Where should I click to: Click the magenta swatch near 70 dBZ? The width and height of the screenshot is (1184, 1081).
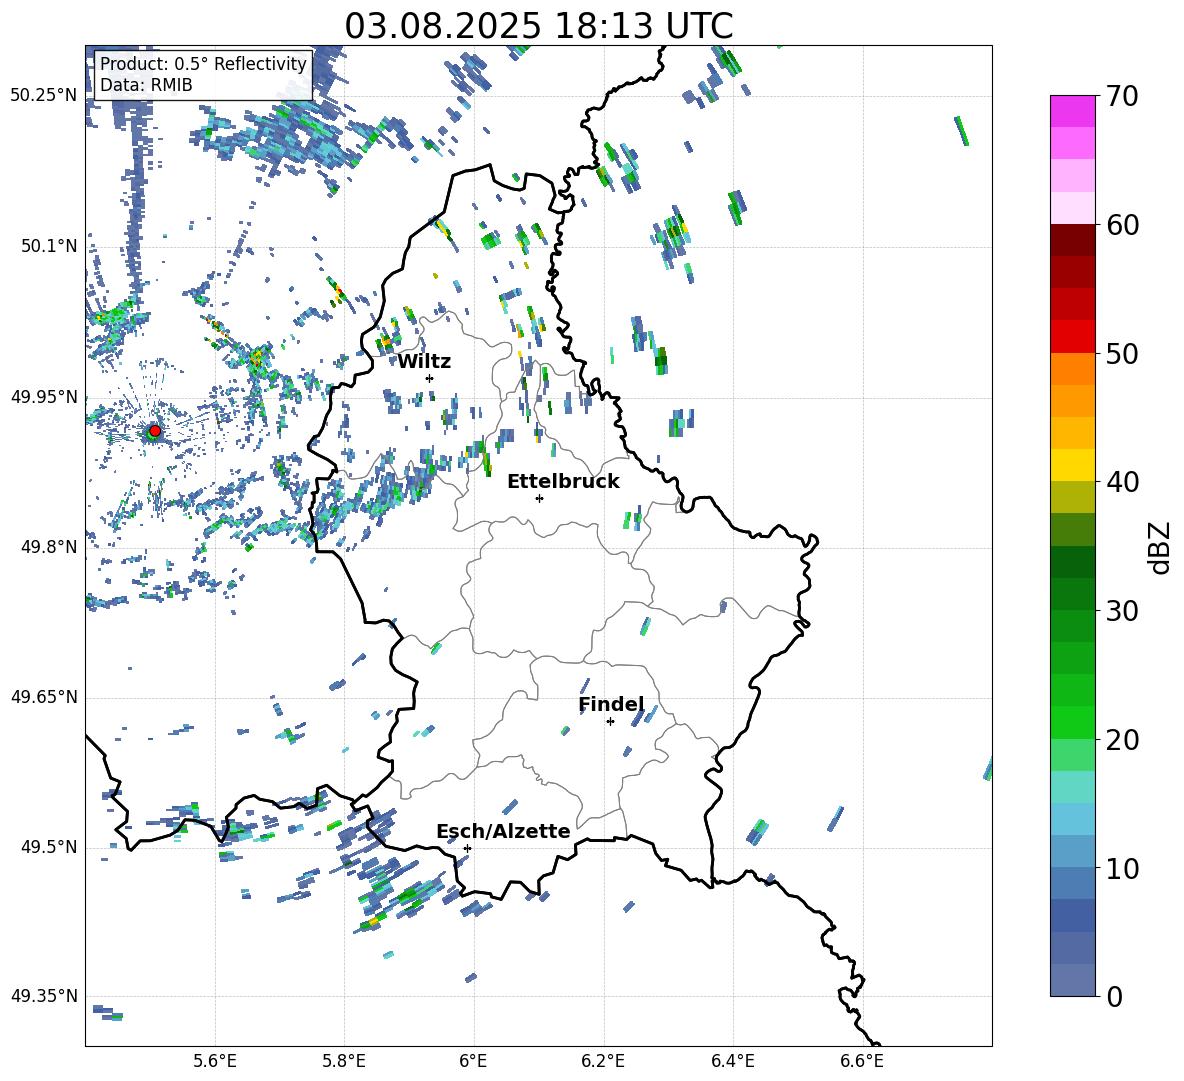1072,112
